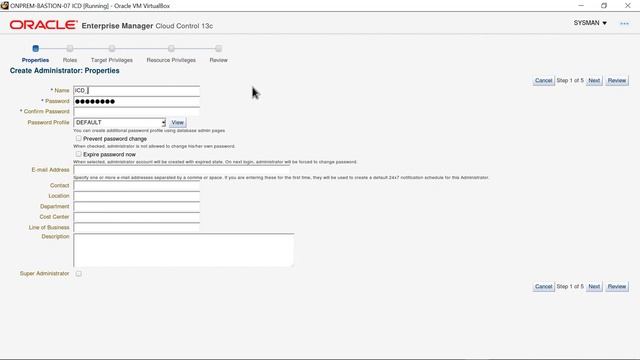Focus the Cost Center input field
The image size is (640, 360).
137,217
